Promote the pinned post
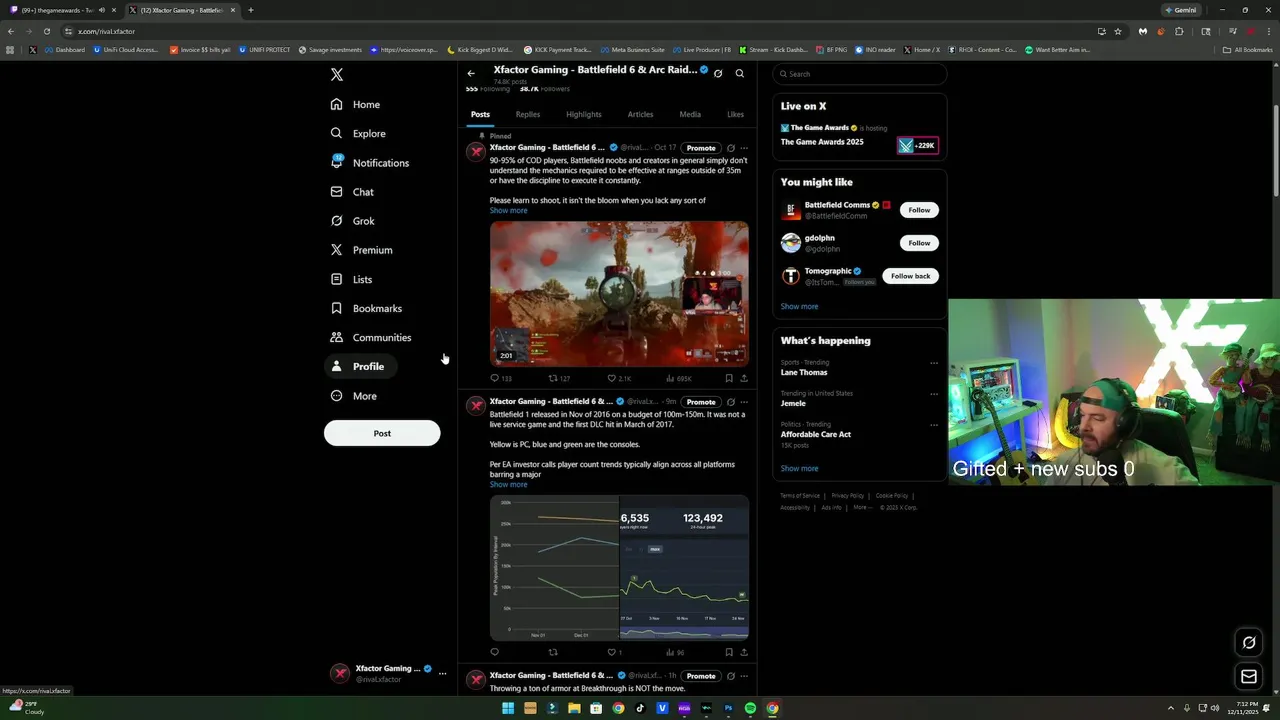 click(701, 148)
